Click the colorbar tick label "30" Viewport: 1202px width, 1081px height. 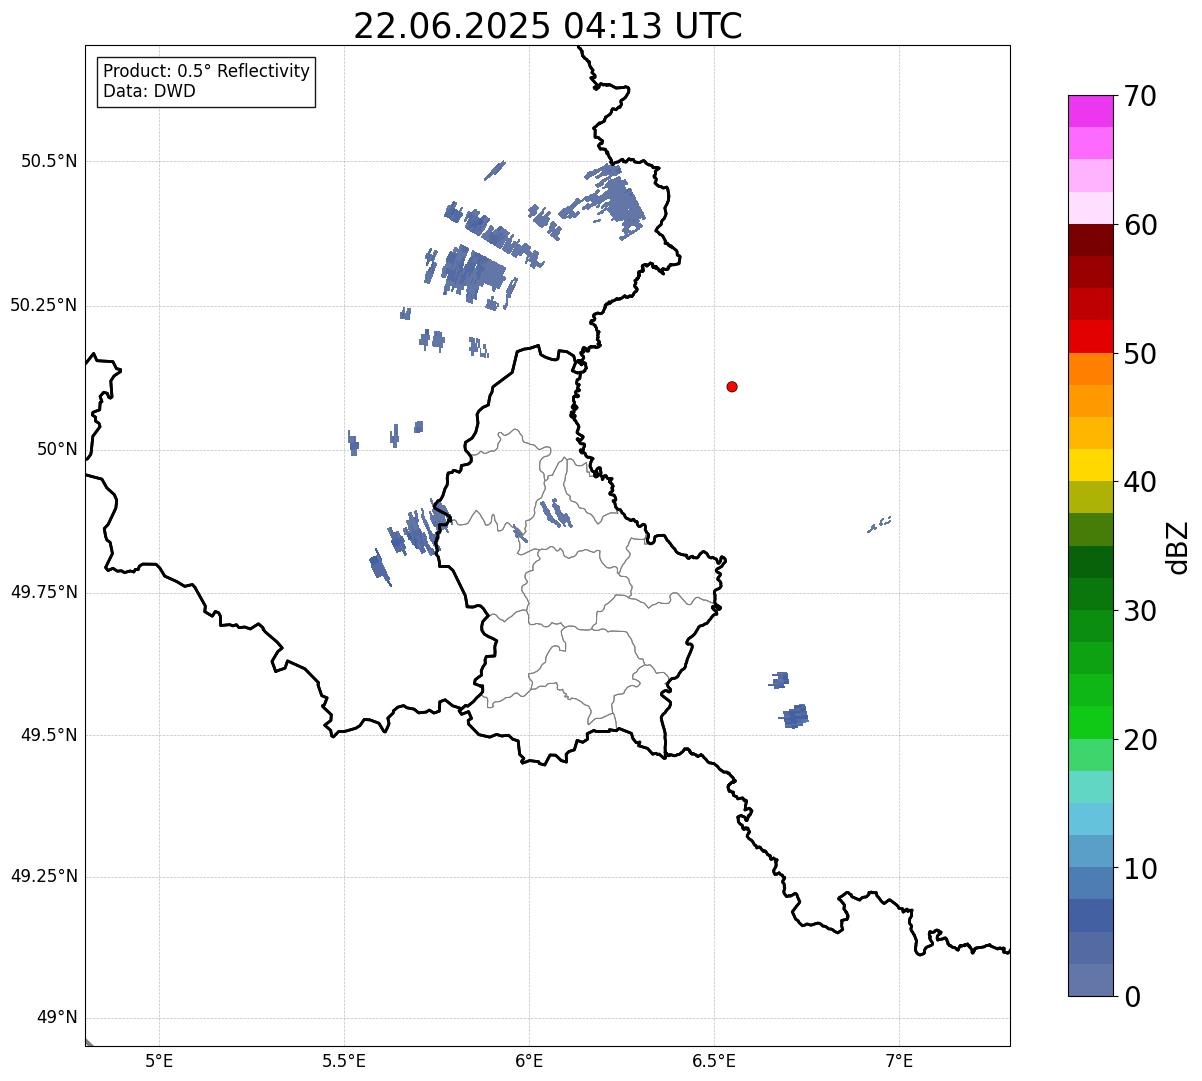[x=1139, y=611]
